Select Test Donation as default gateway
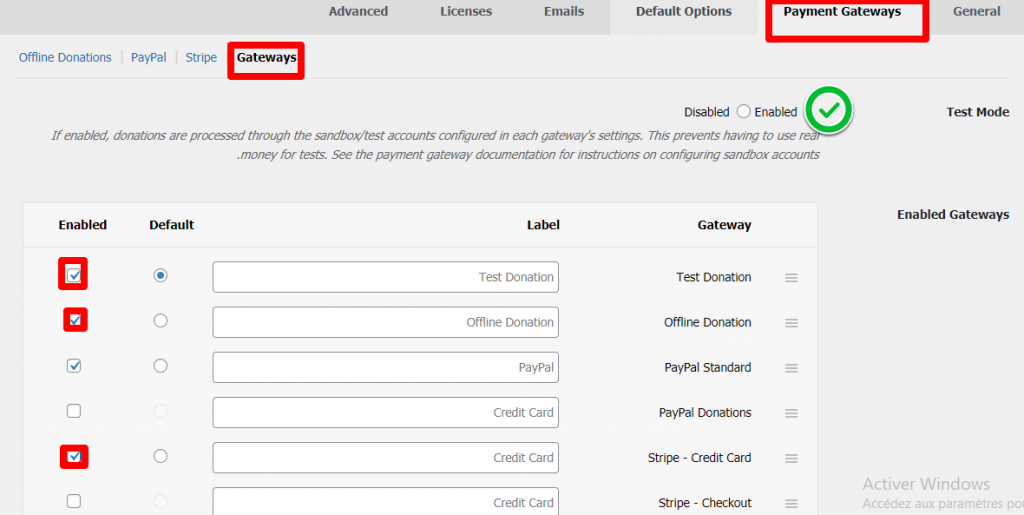Viewport: 1024px width, 515px height. point(160,275)
